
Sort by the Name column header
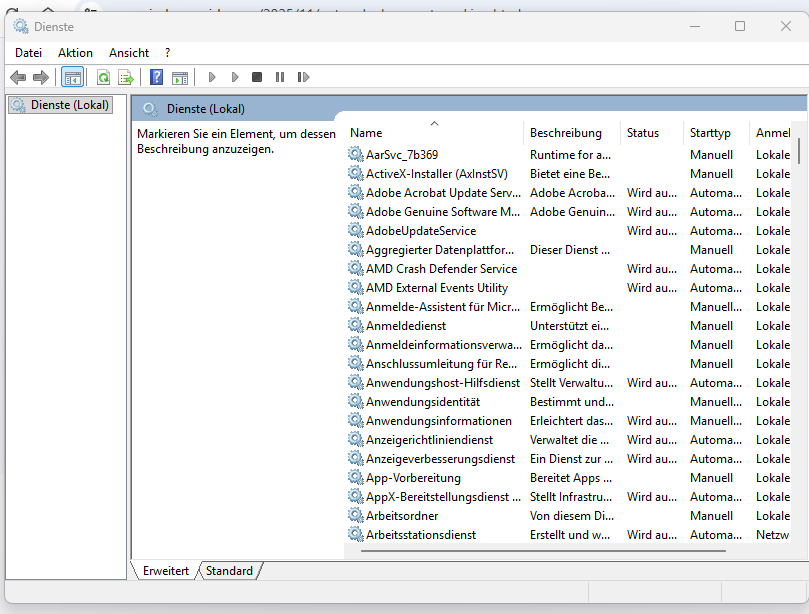(x=435, y=133)
